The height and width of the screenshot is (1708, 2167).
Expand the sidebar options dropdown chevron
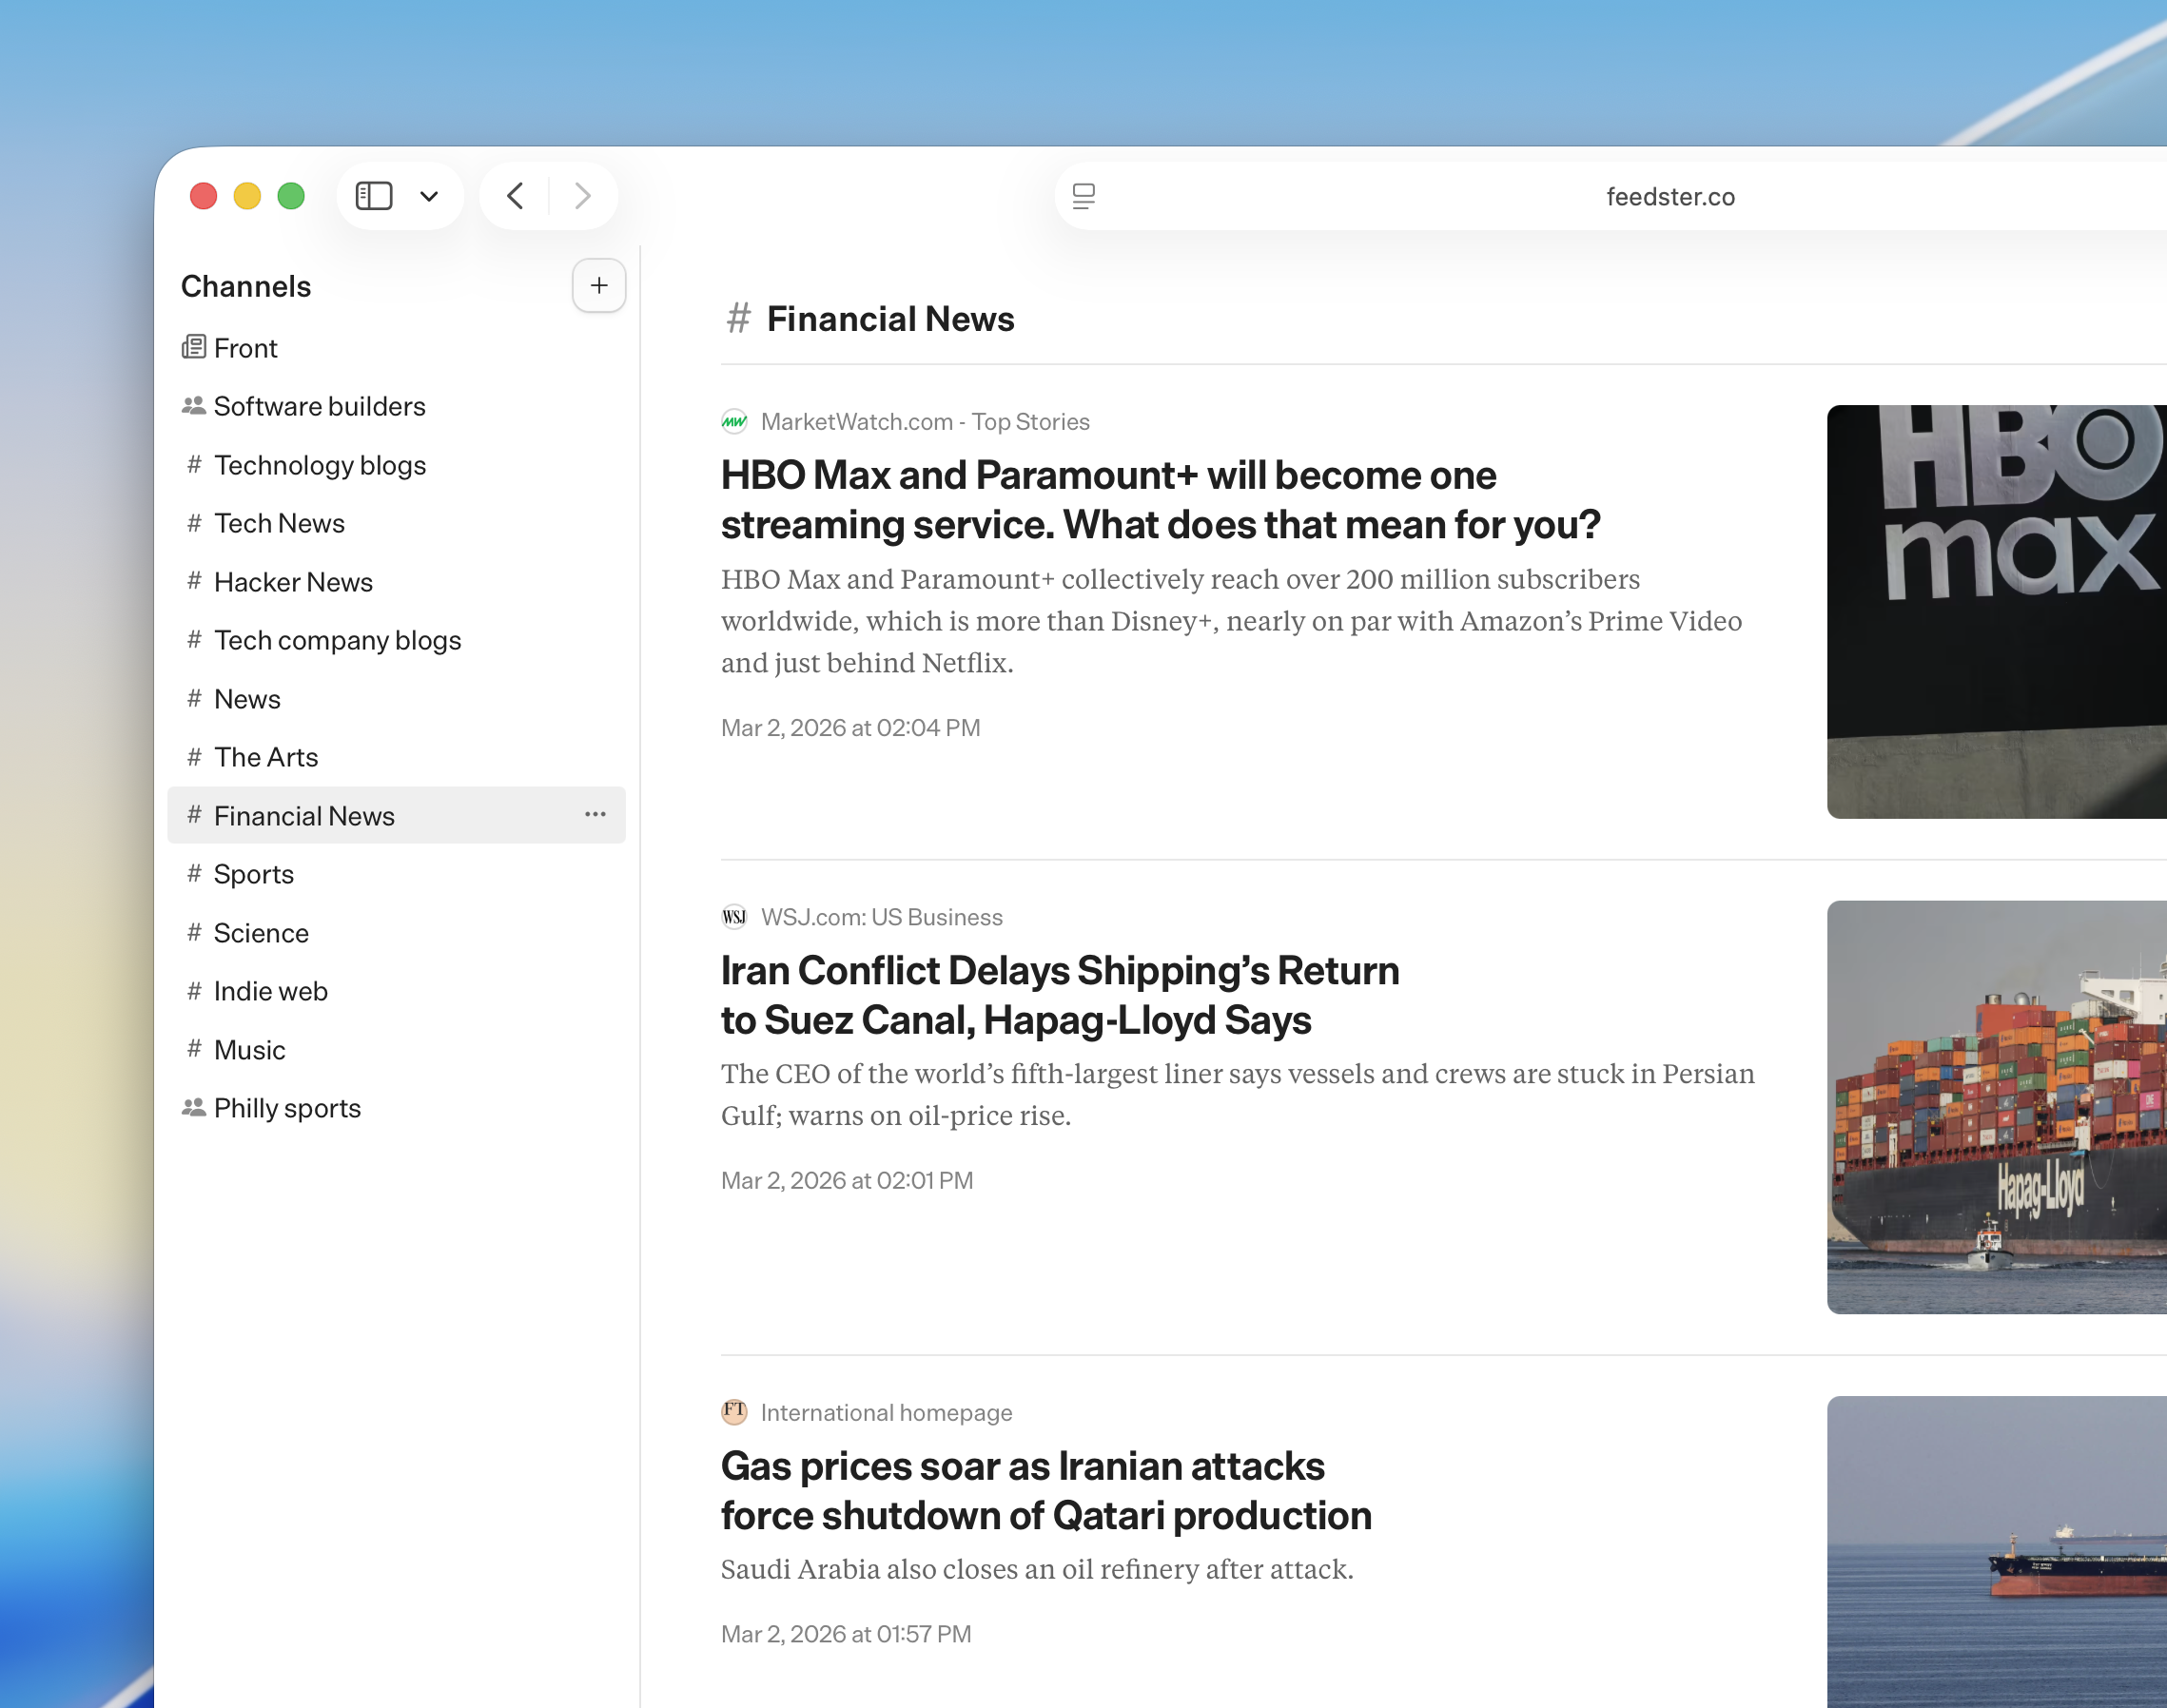coord(429,196)
